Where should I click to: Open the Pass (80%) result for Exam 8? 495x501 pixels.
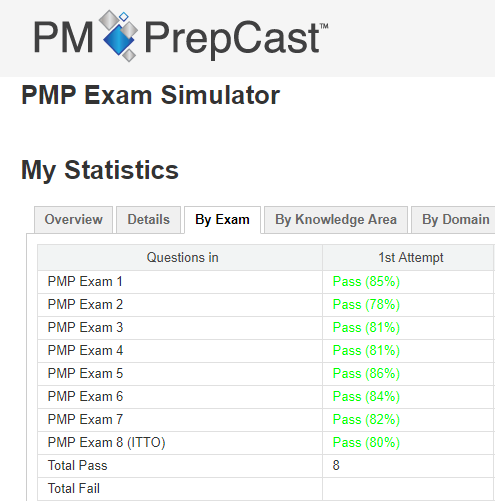tap(366, 443)
